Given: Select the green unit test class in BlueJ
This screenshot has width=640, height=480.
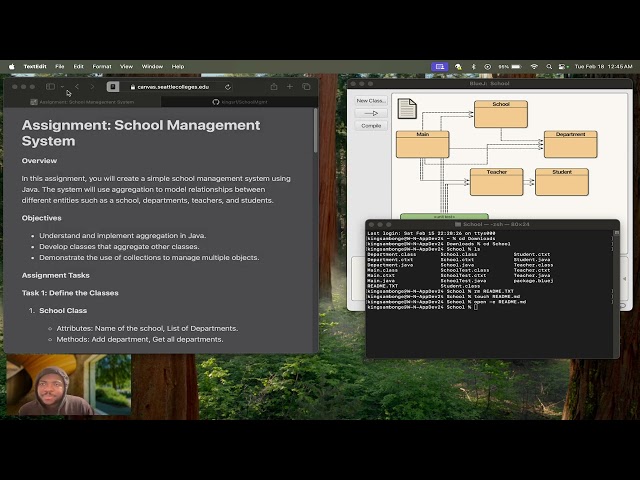Looking at the screenshot, I should (x=444, y=216).
